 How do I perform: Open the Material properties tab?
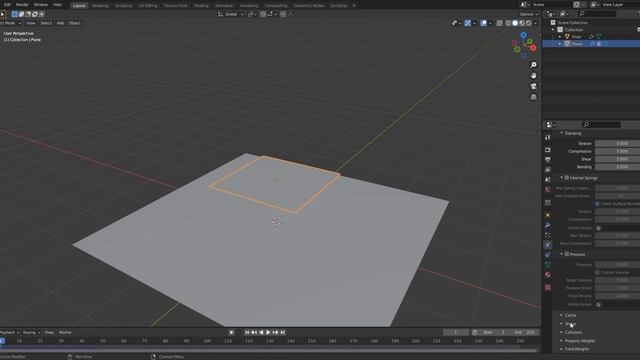click(548, 275)
